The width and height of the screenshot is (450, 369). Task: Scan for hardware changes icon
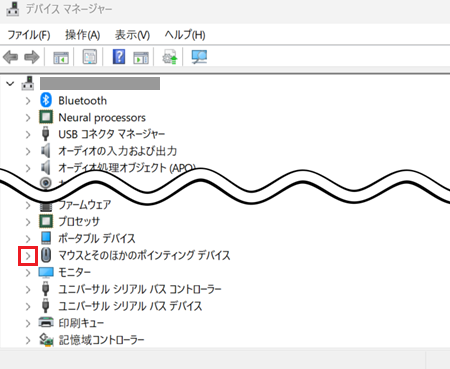tap(199, 57)
